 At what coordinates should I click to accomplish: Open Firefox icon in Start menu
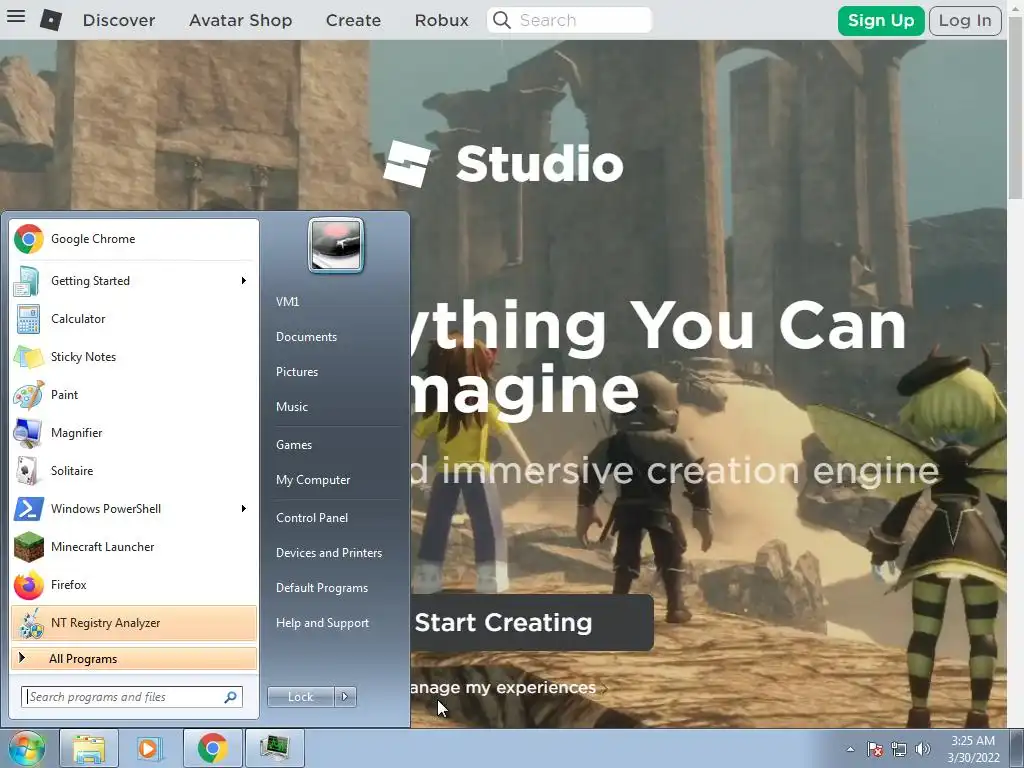click(x=29, y=584)
